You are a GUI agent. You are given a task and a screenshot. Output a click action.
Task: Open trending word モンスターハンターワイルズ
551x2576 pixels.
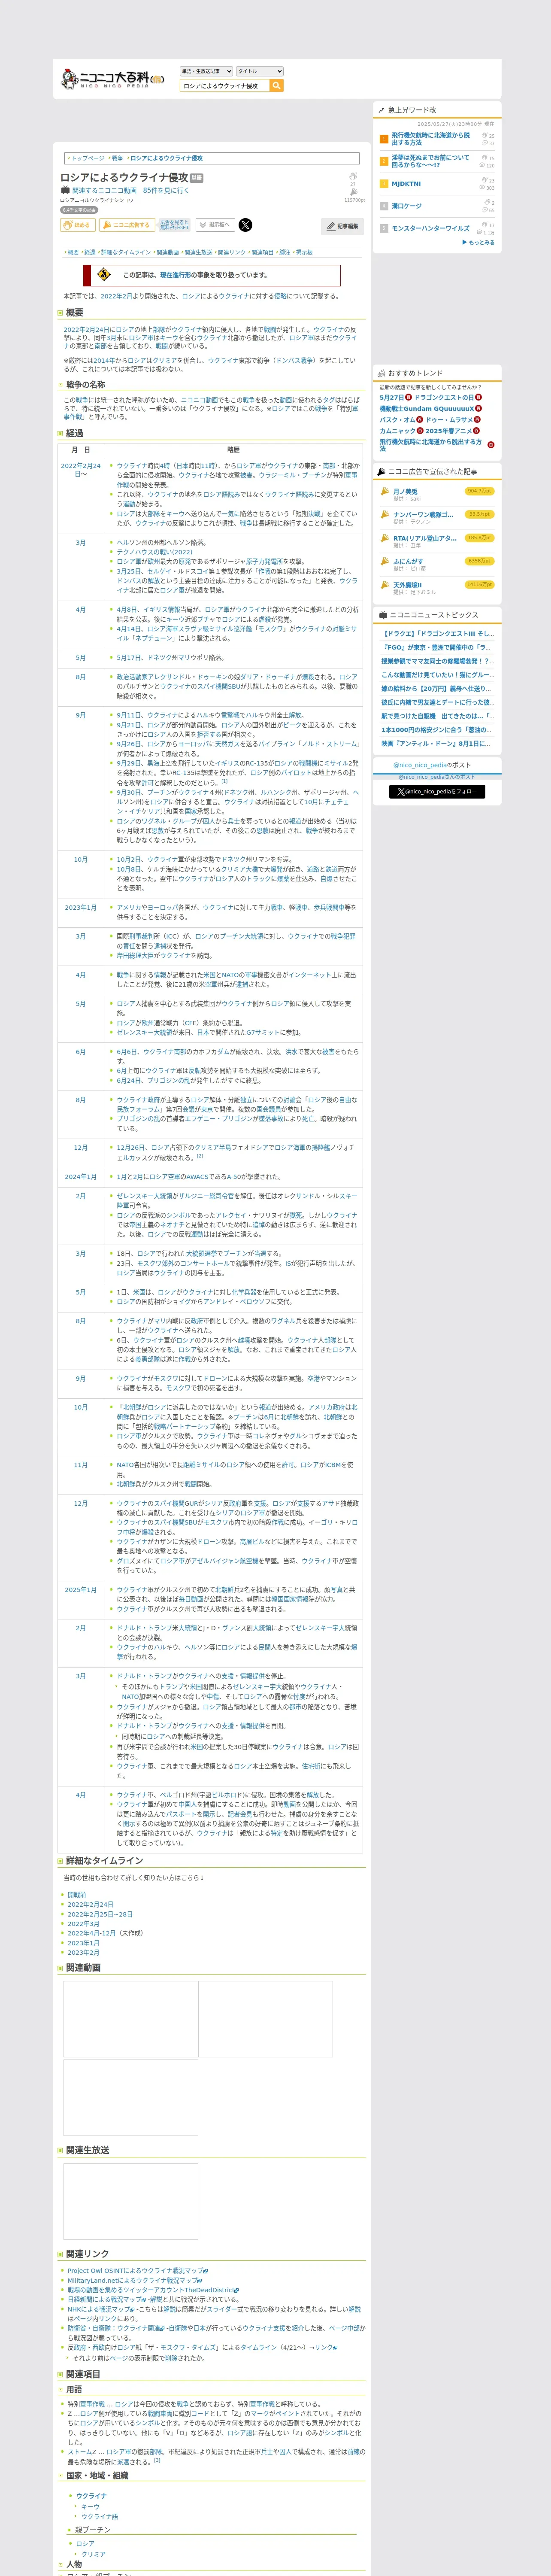[430, 228]
